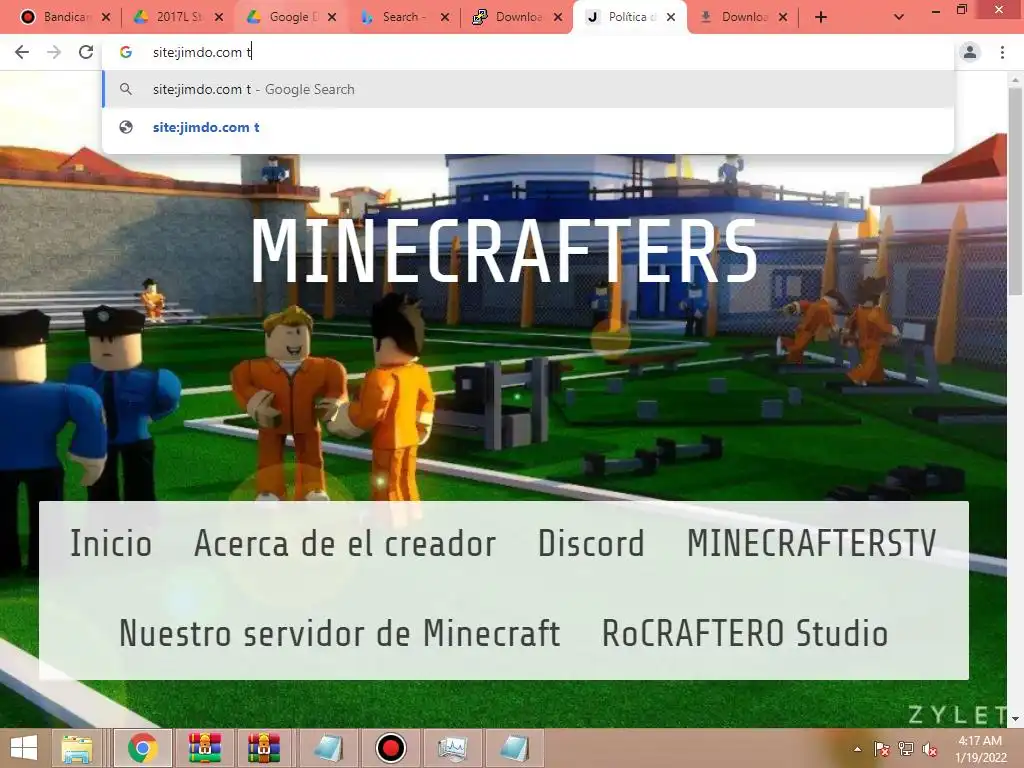Open the Chrome profile avatar

(x=970, y=52)
